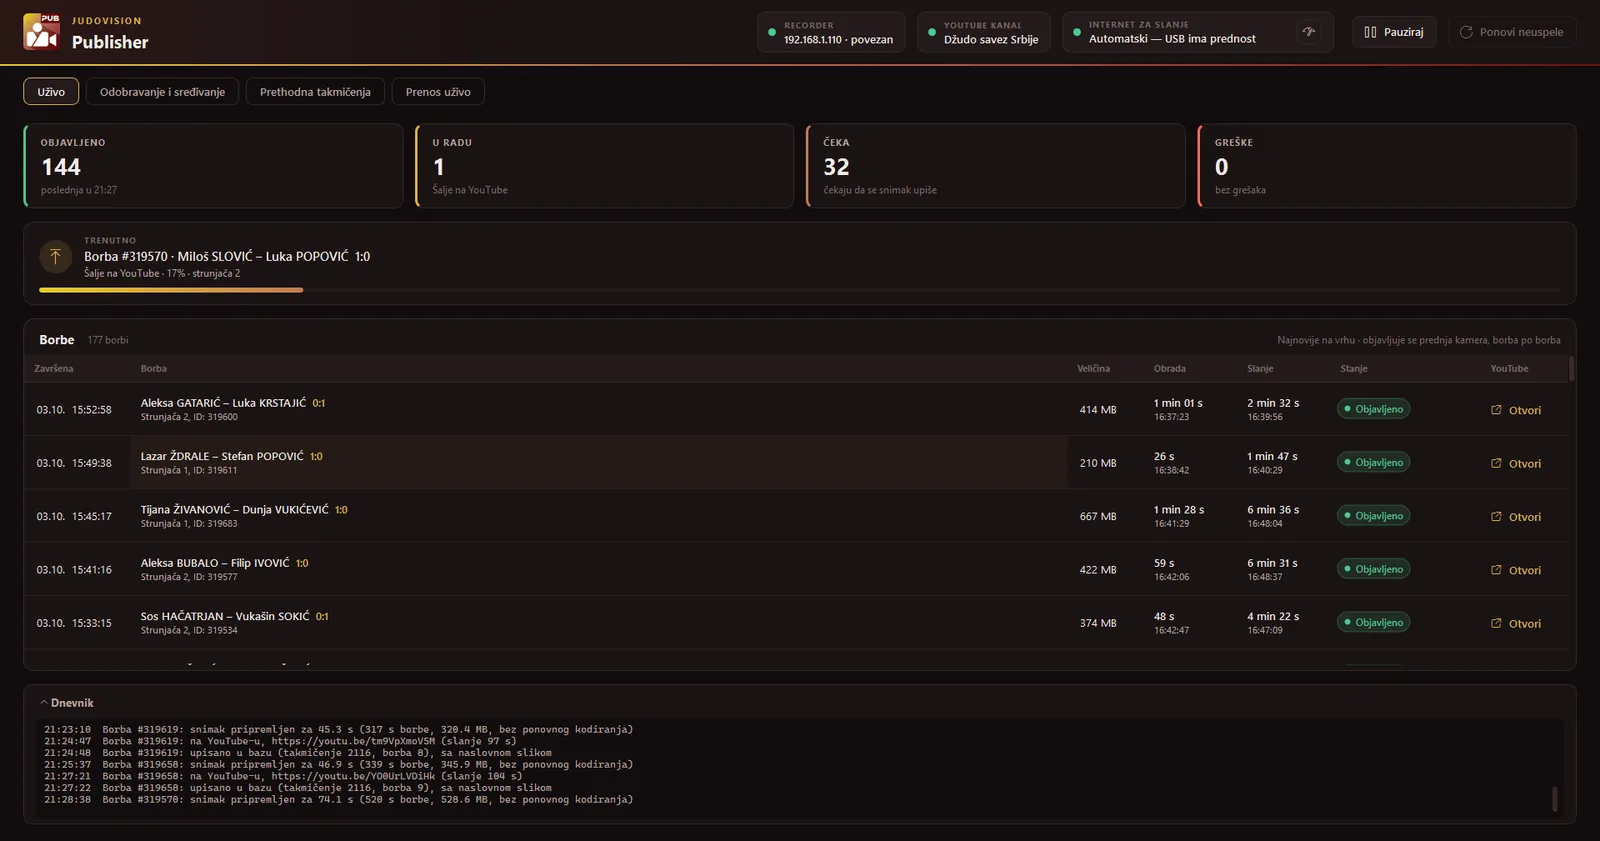The width and height of the screenshot is (1600, 841).
Task: Click the Greške 0 summary card
Action: (1387, 166)
